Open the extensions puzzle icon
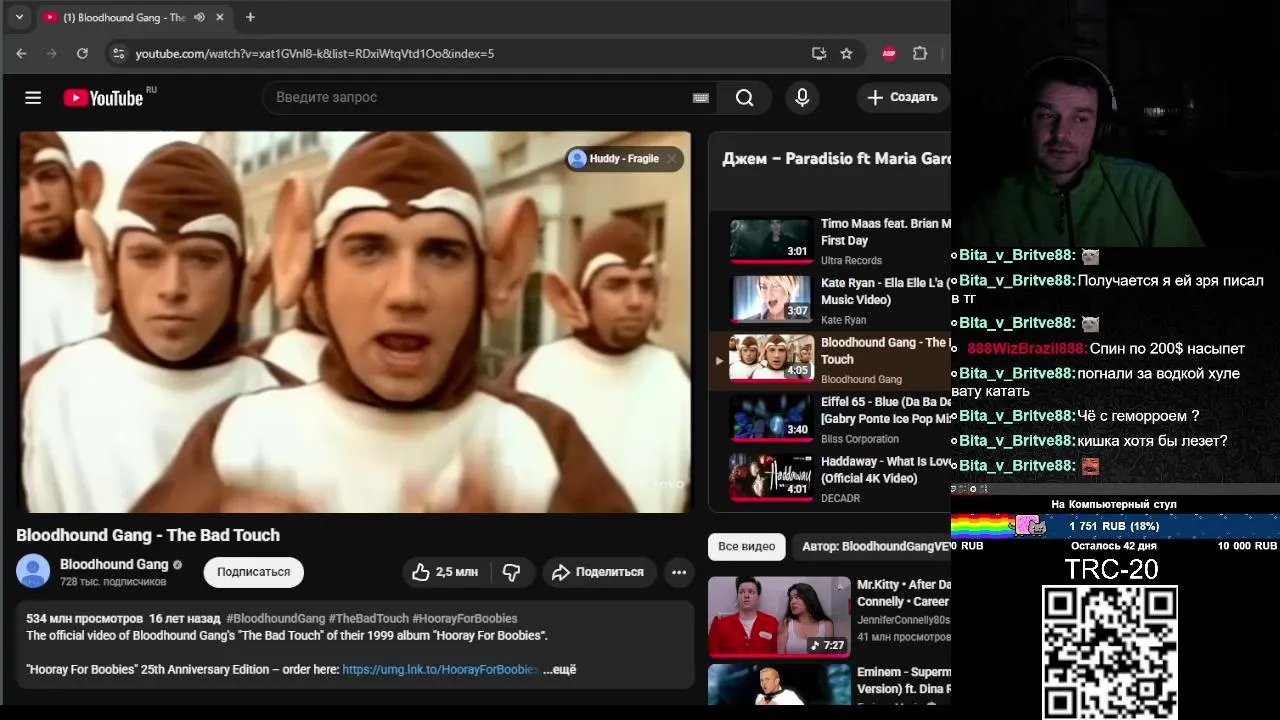The image size is (1280, 720). (920, 53)
